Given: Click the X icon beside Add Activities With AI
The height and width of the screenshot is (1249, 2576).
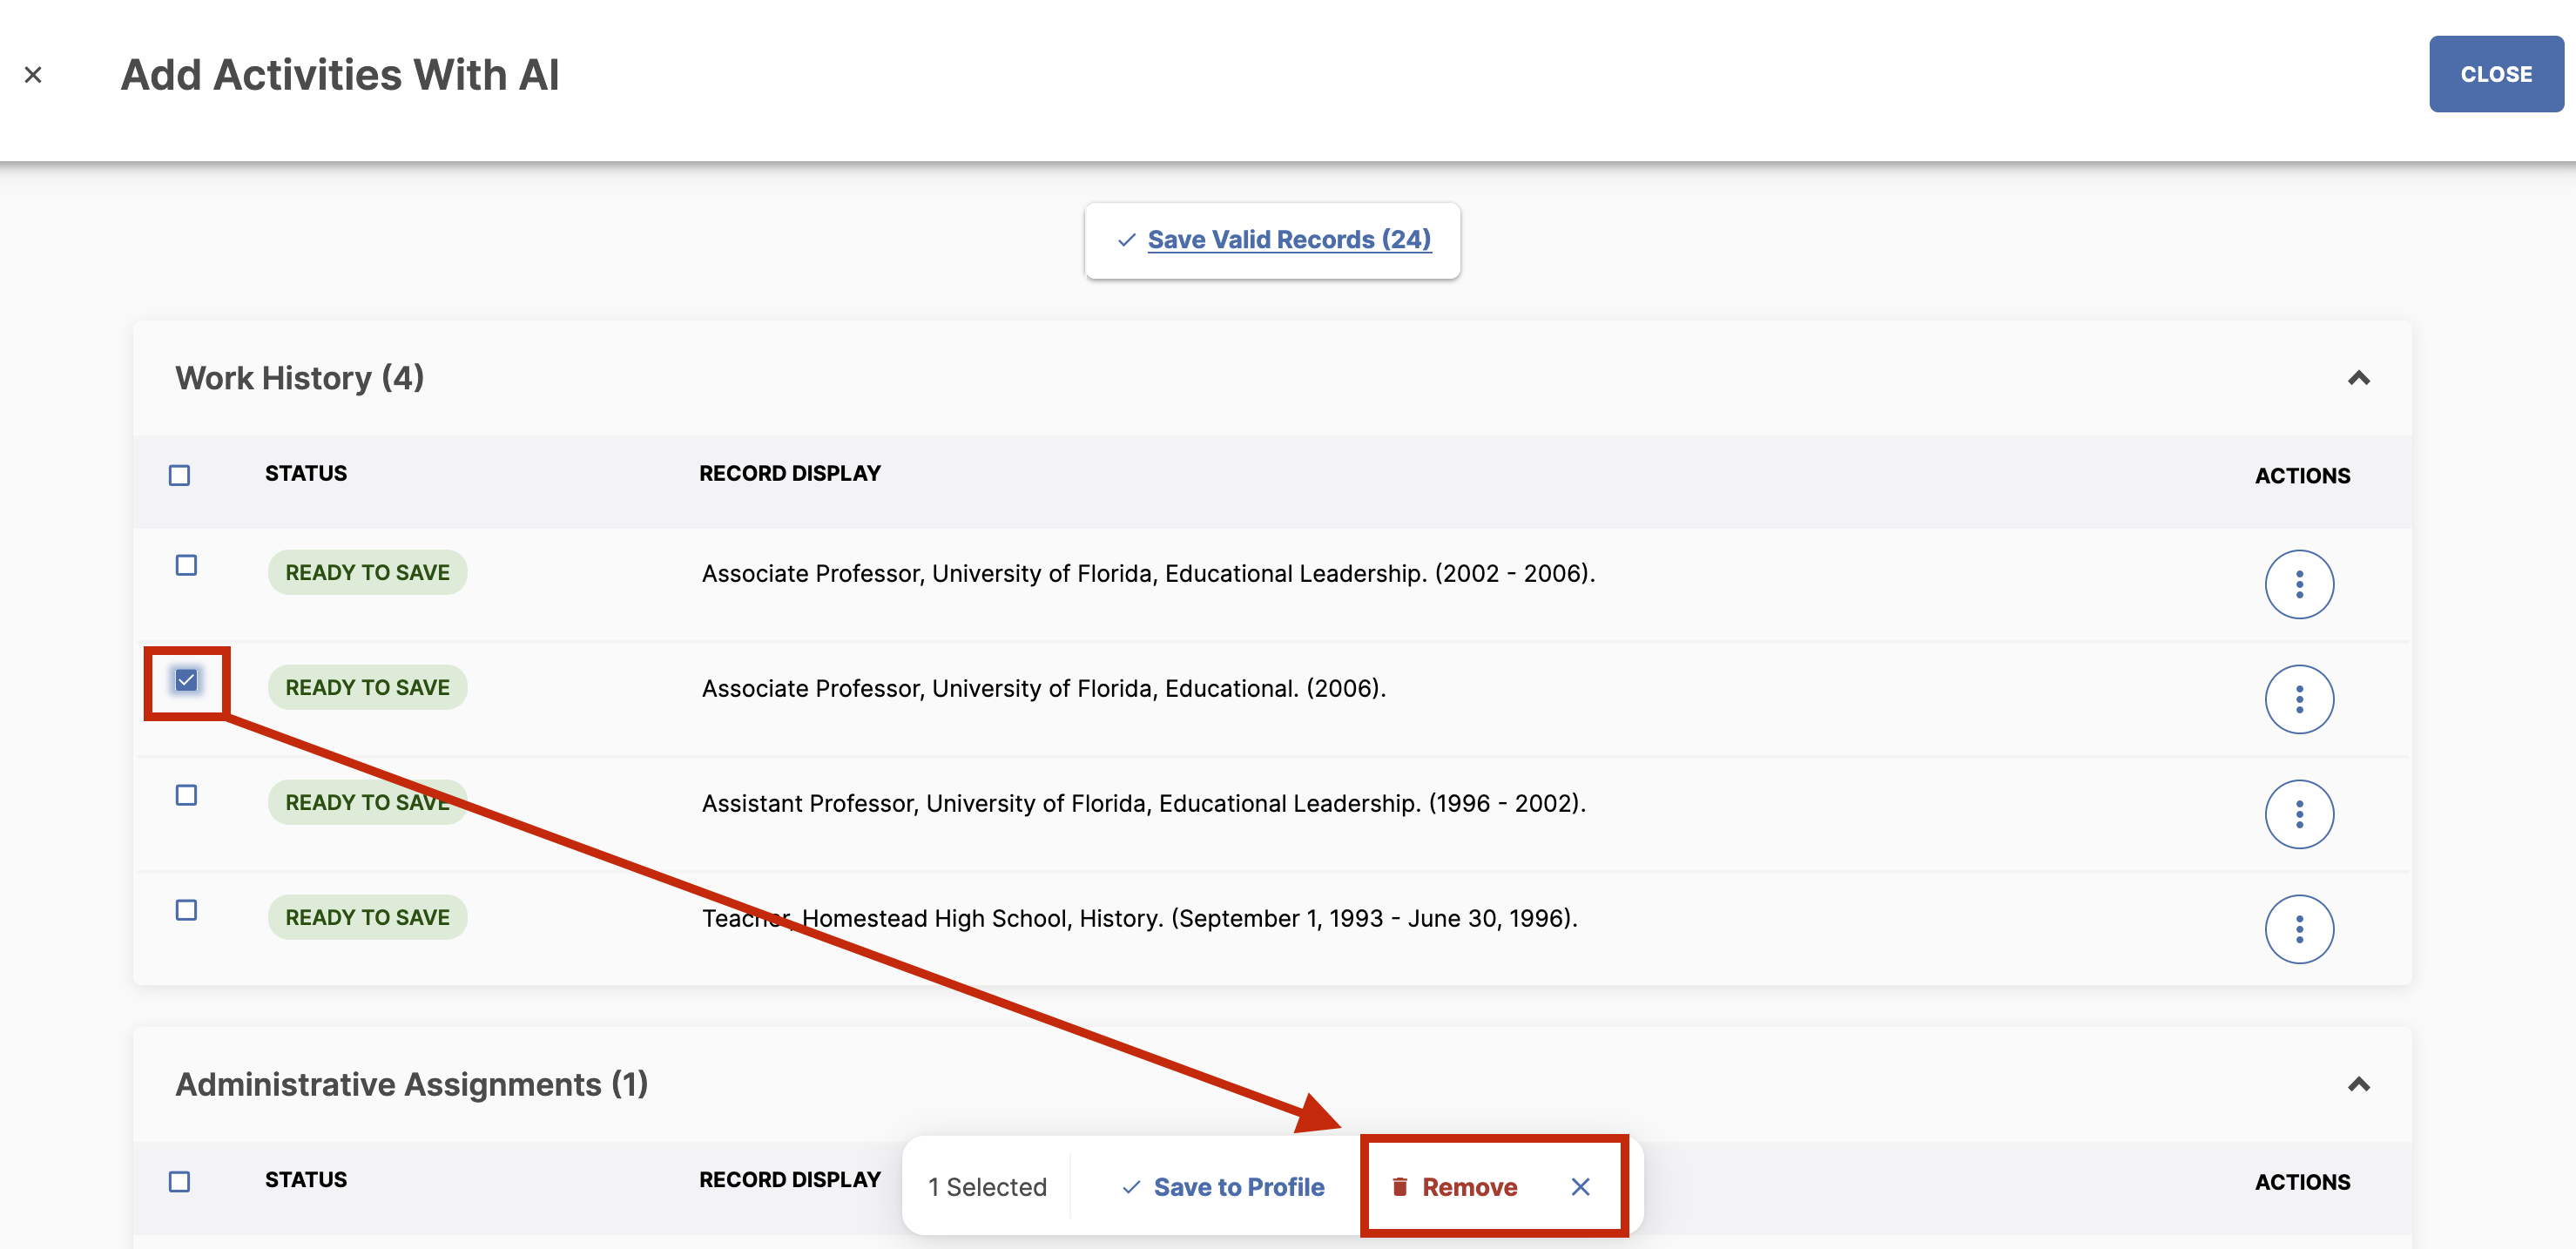Looking at the screenshot, I should [33, 75].
